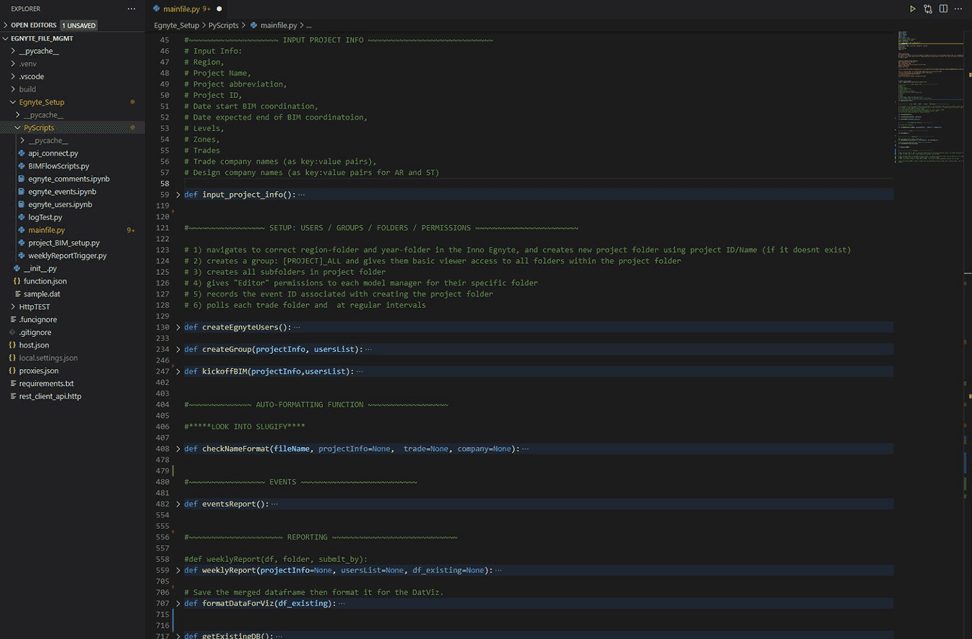This screenshot has width=972, height=639.
Task: Click the notebook icon beside egnyte_comments.ipynb
Action: click(x=22, y=178)
